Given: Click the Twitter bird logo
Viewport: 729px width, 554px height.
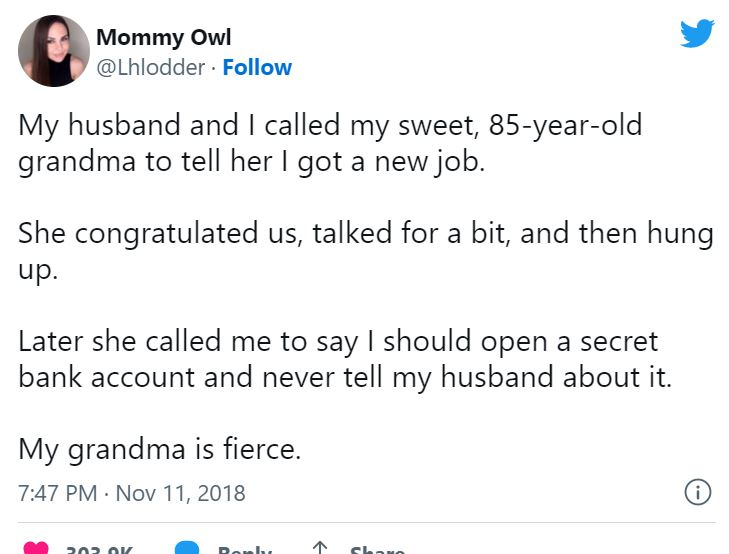Looking at the screenshot, I should (697, 34).
